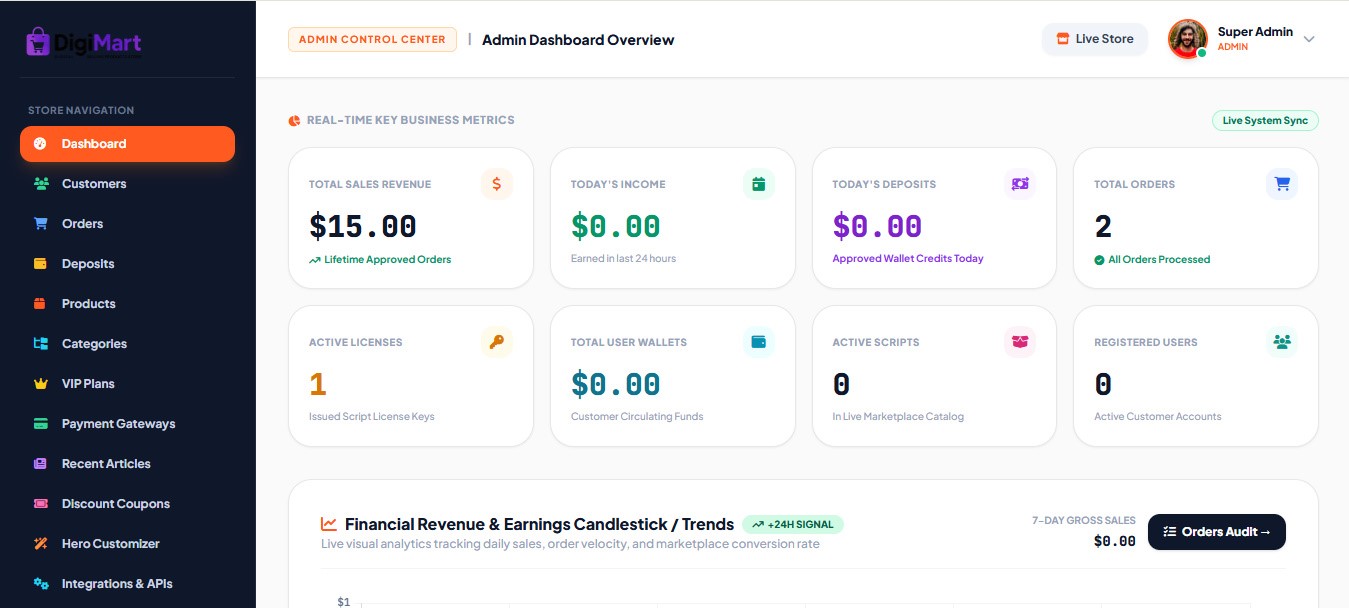The width and height of the screenshot is (1349, 608).
Task: Click the Payment Gateways card icon
Action: (x=41, y=424)
